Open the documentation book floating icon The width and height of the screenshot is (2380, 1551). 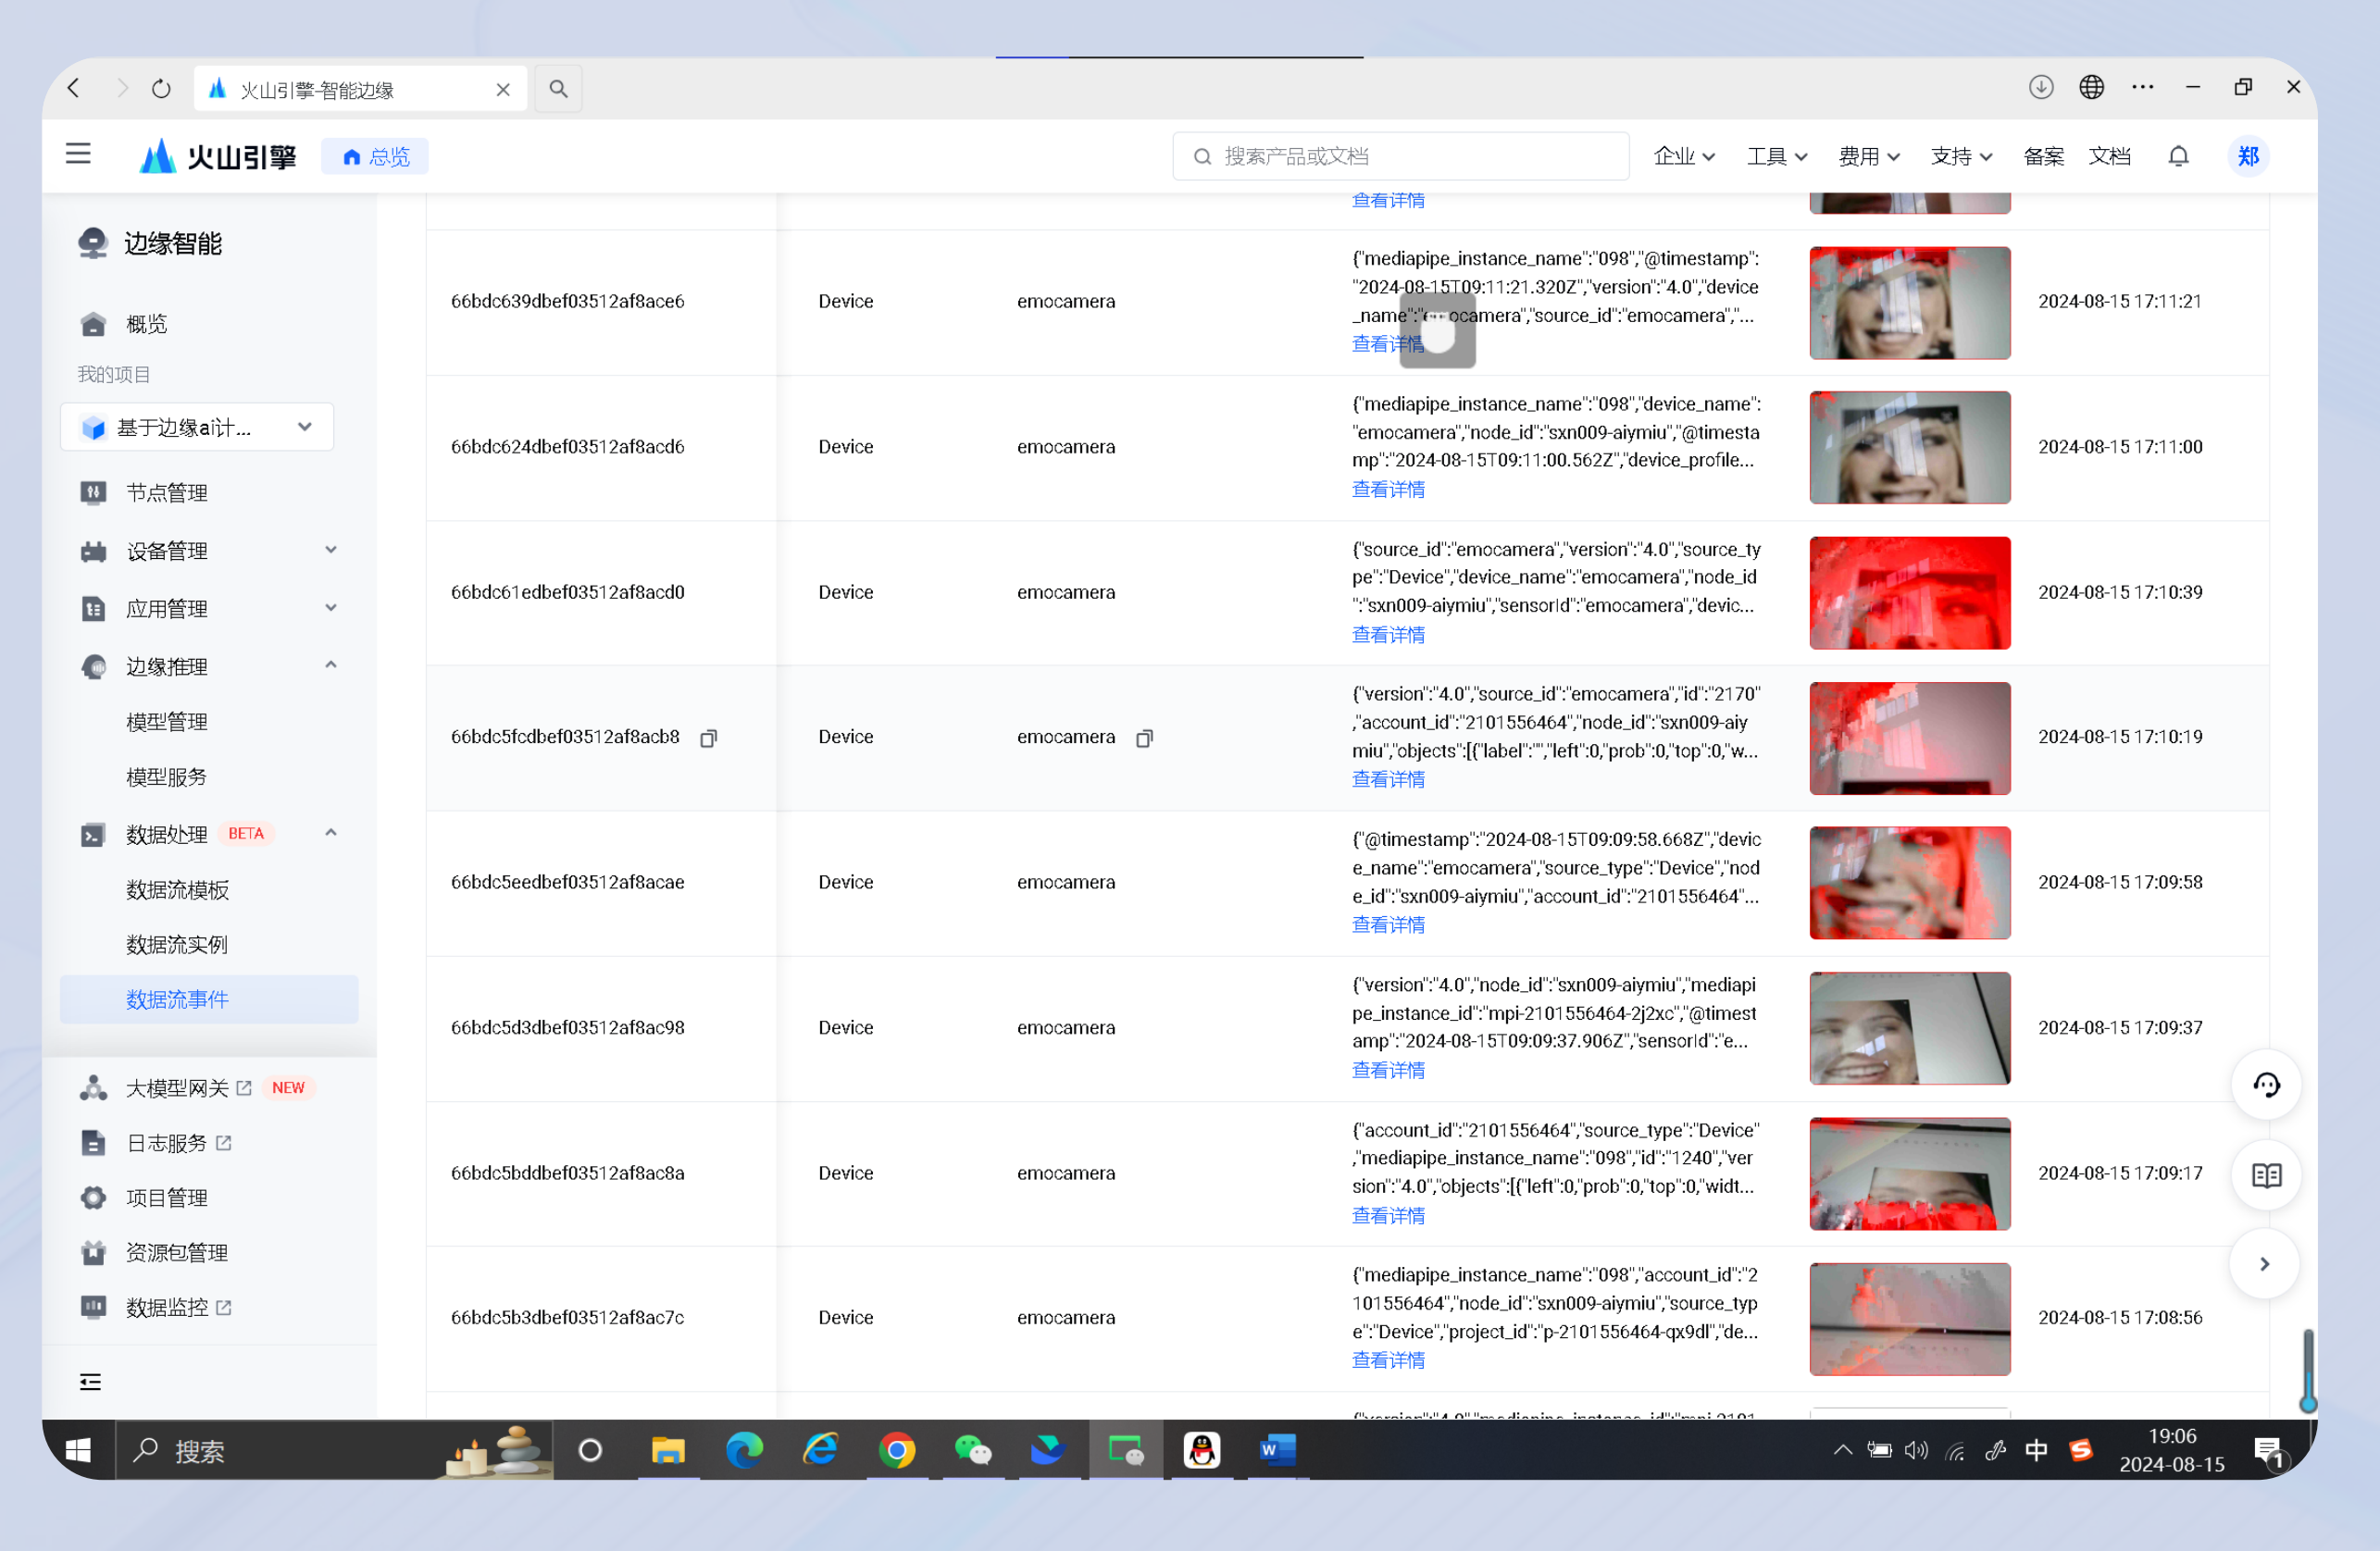point(2265,1174)
